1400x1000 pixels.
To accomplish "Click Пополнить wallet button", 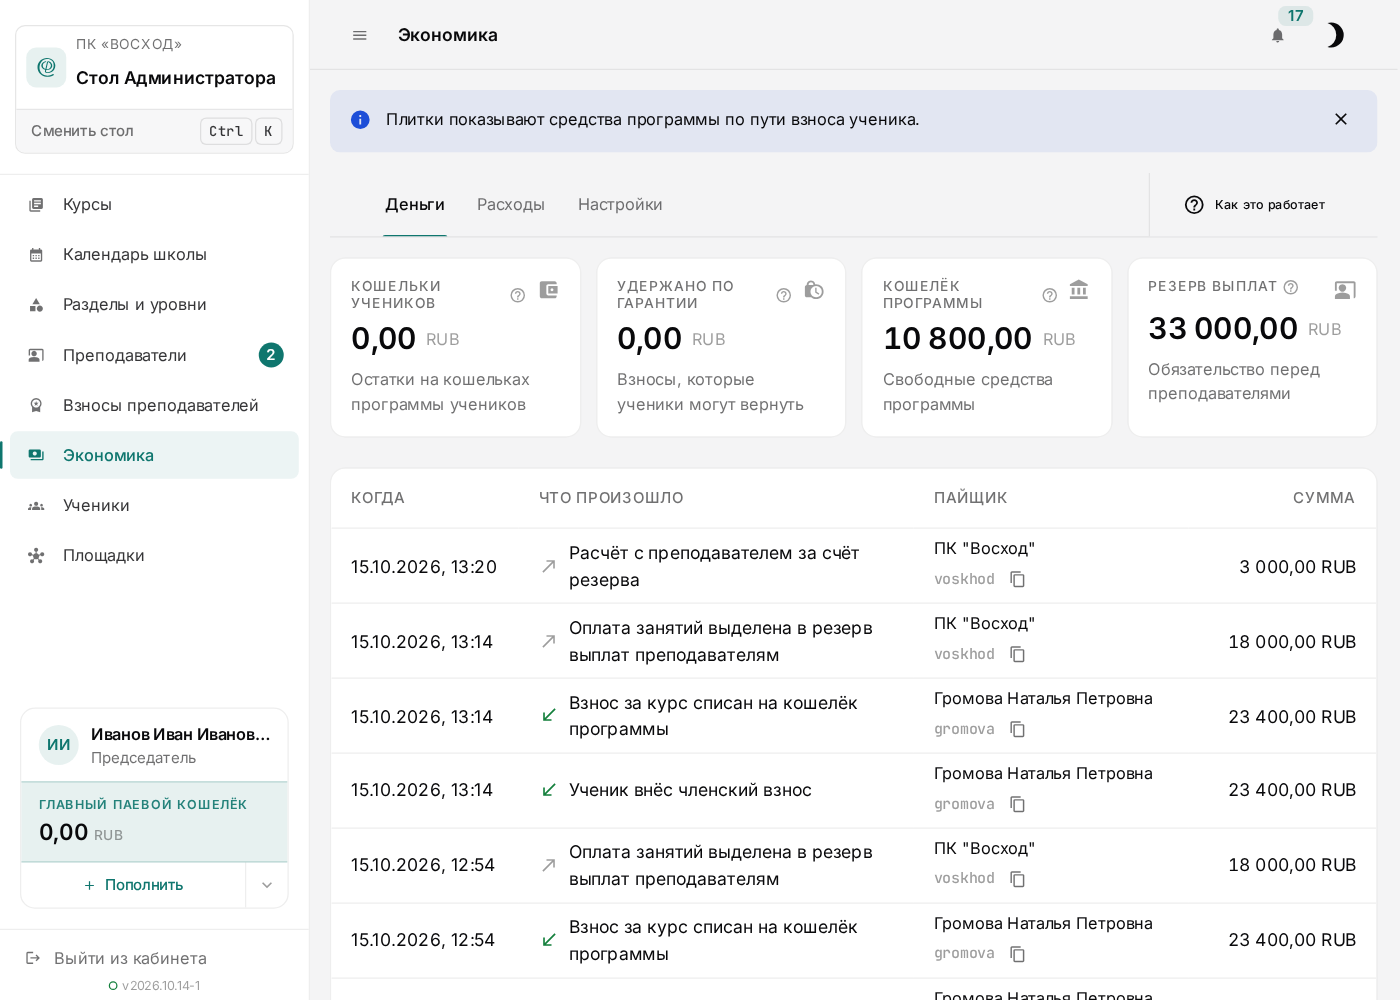I will [x=133, y=885].
